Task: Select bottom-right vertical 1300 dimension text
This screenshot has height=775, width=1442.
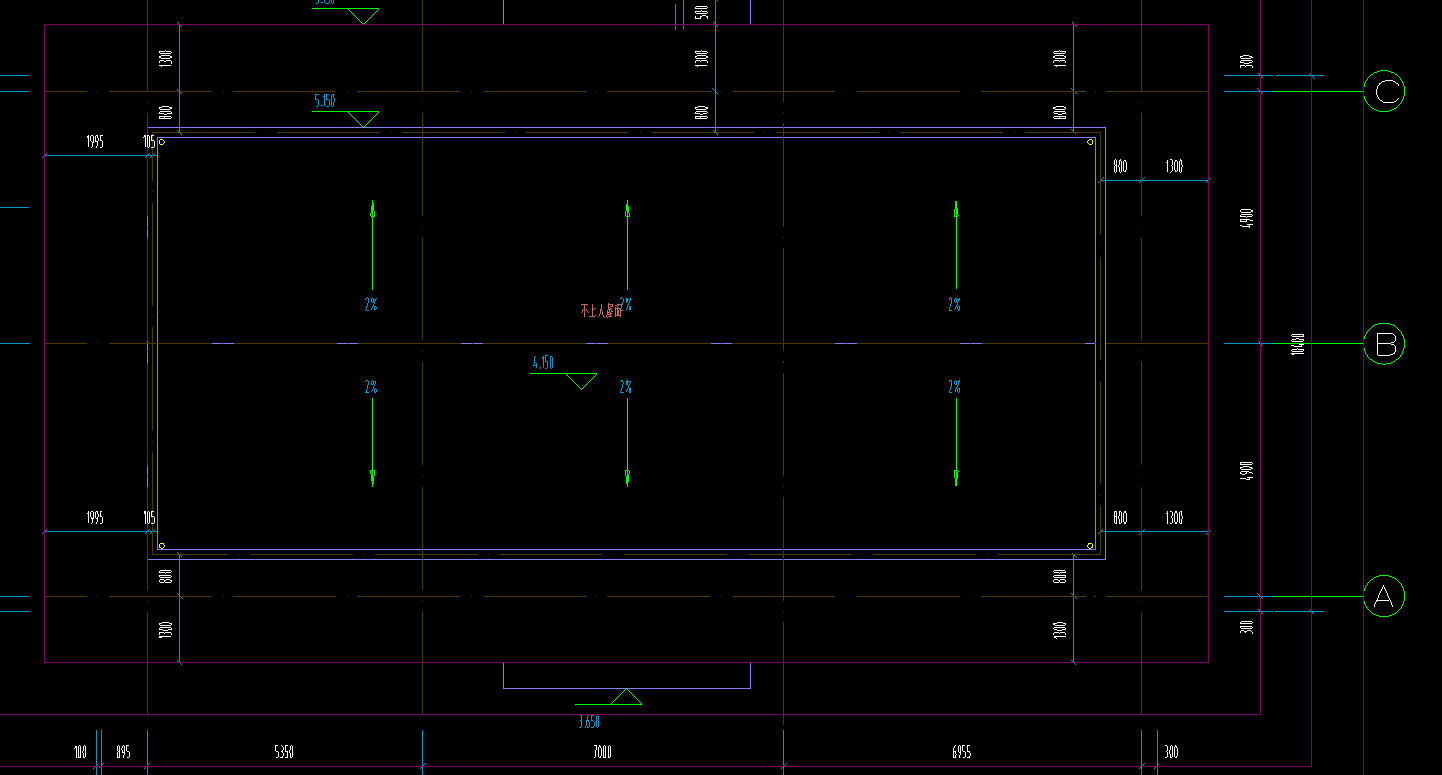Action: pyautogui.click(x=1059, y=630)
